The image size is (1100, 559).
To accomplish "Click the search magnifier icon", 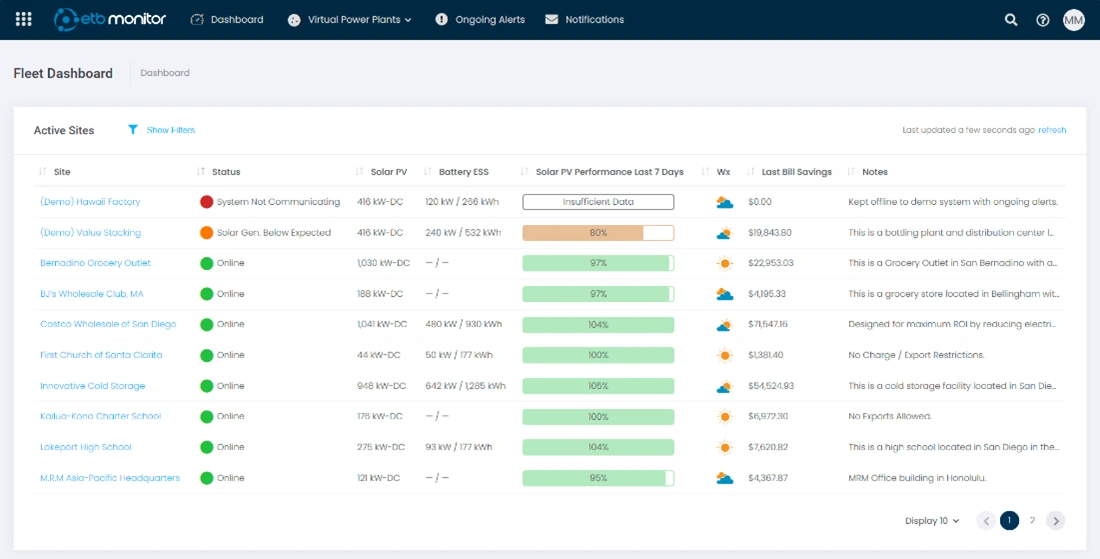I will tap(1011, 20).
